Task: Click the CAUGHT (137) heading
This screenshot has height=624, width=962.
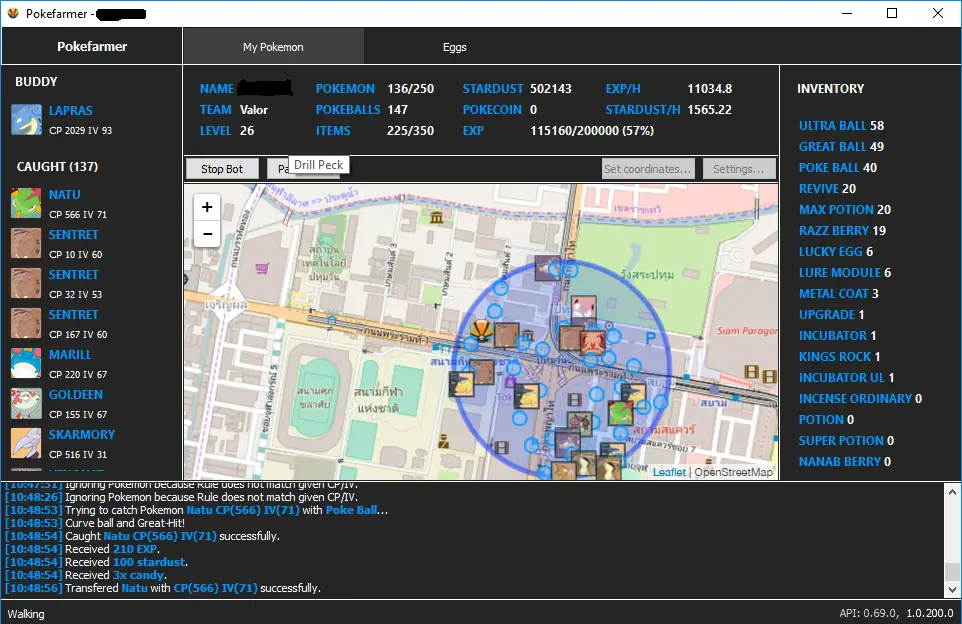Action: click(x=57, y=167)
